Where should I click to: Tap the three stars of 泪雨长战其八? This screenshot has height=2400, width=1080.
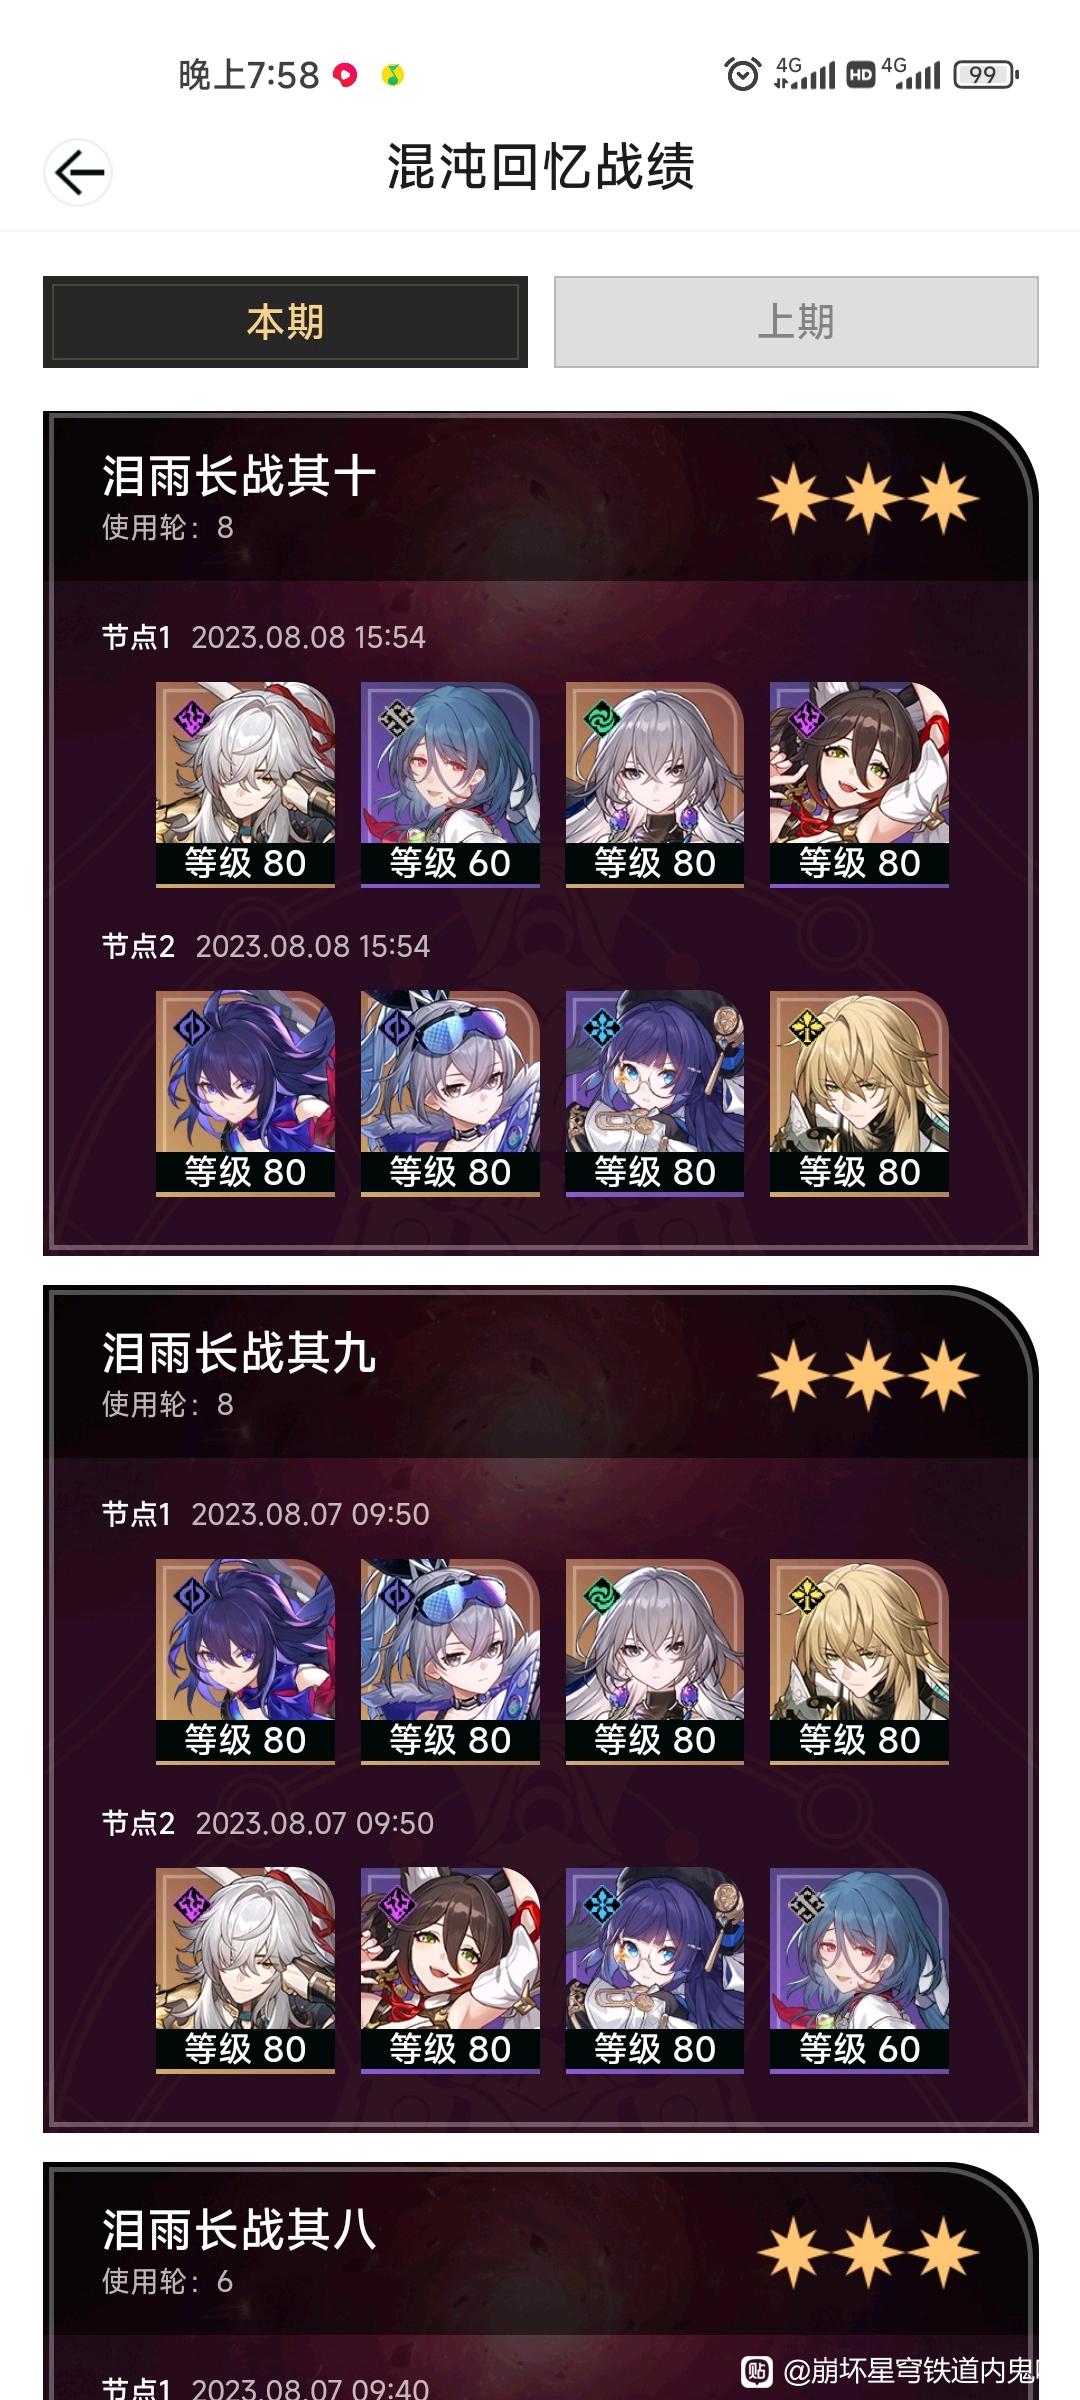(x=868, y=2253)
